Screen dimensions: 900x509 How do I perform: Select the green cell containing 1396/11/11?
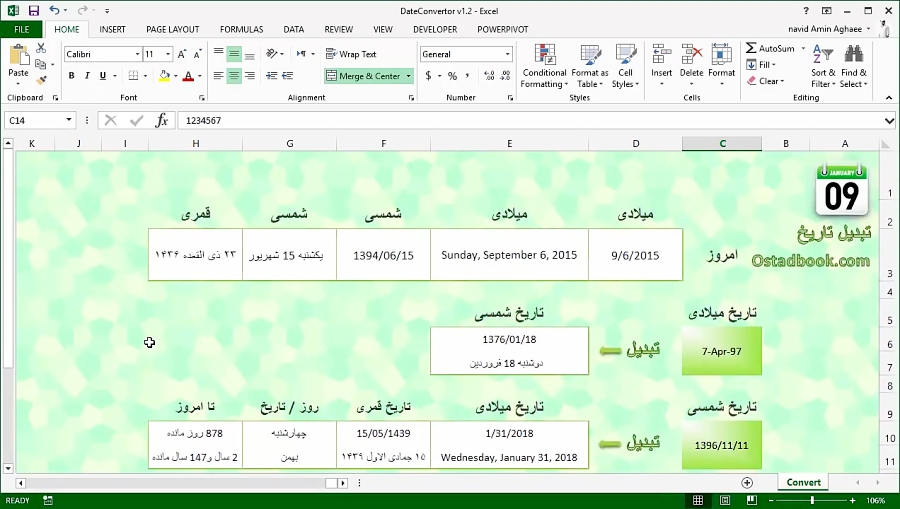tap(721, 445)
